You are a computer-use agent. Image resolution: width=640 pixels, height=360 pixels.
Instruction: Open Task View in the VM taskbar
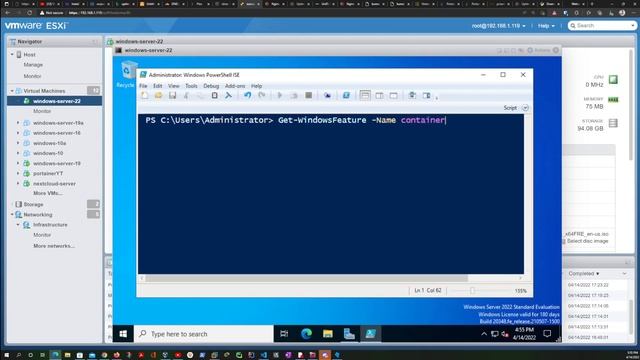click(284, 334)
